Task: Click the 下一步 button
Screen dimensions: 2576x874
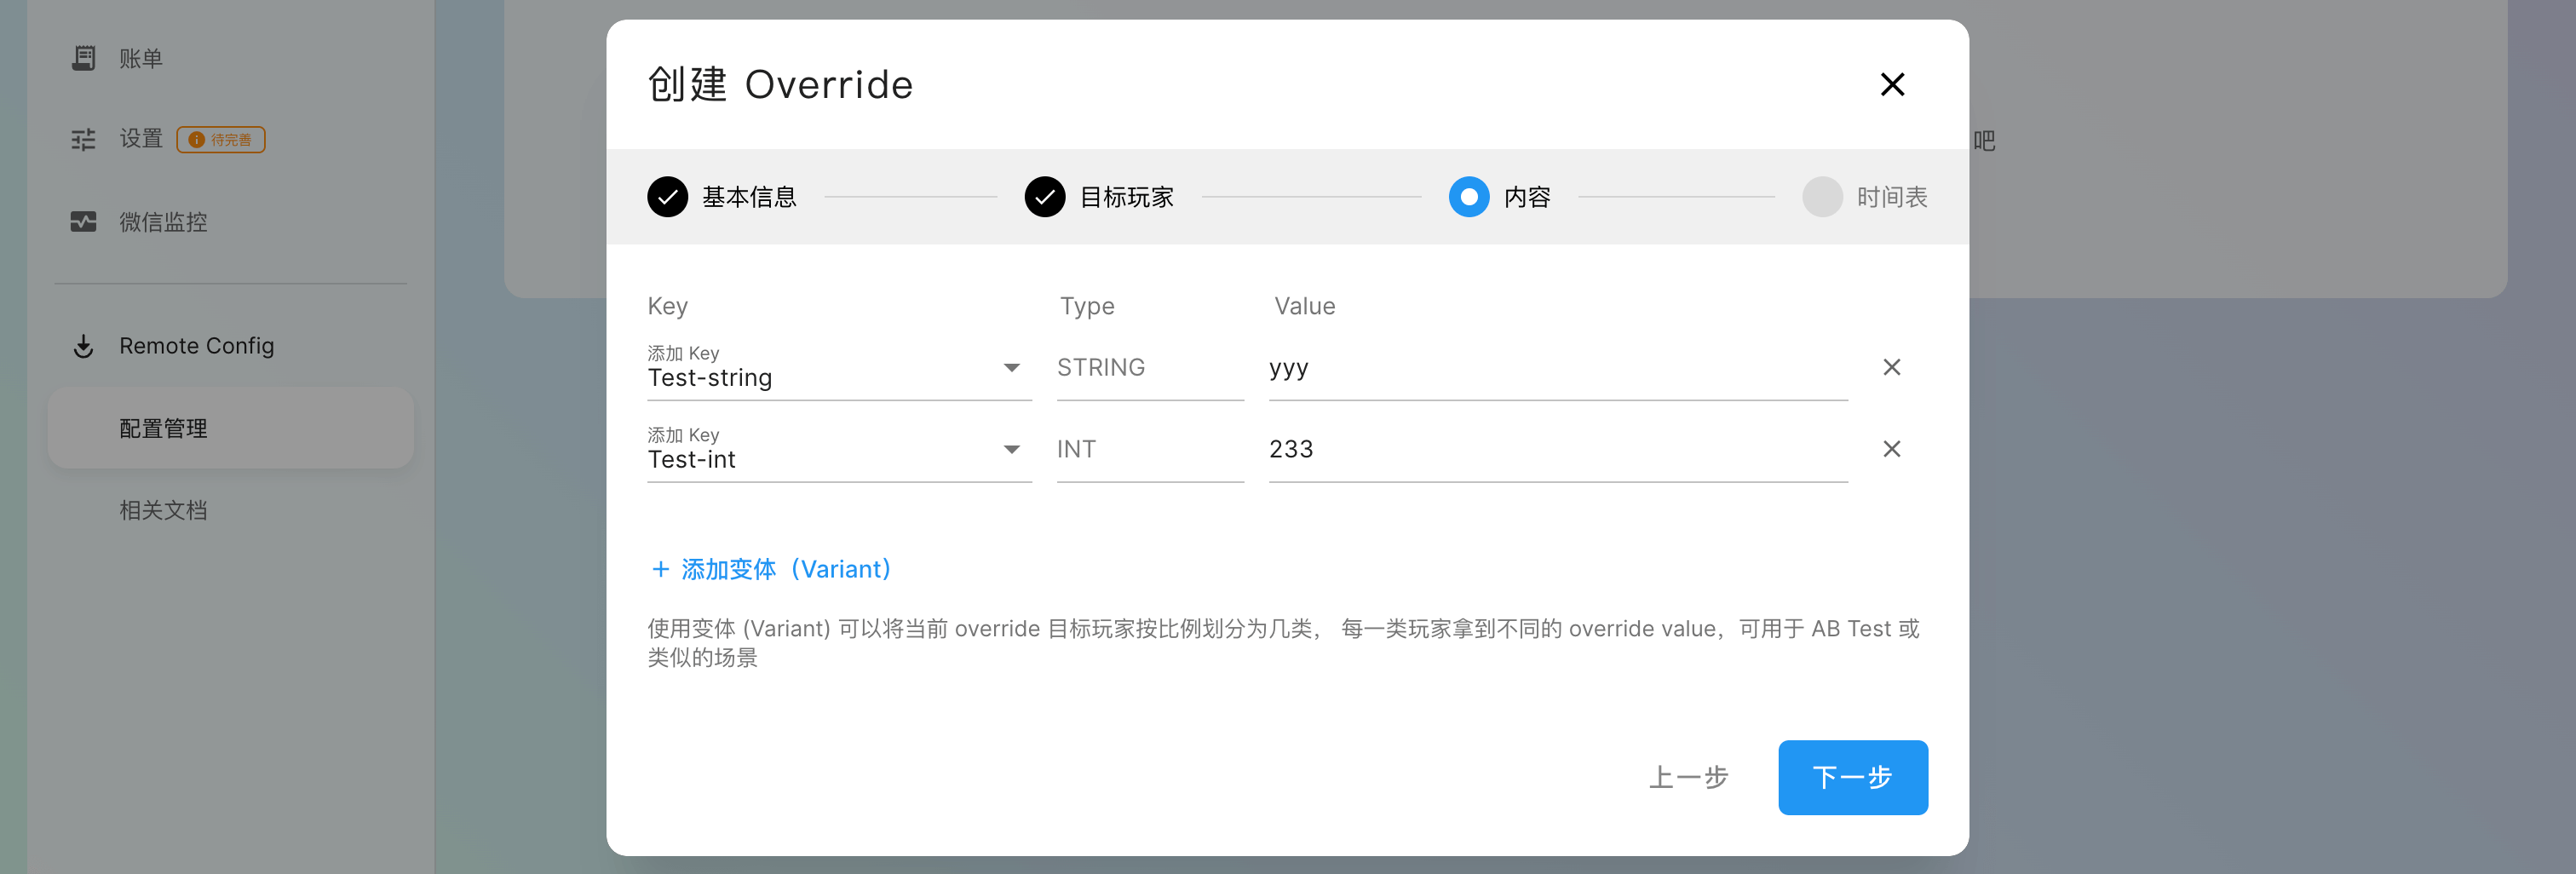Action: 1852,777
